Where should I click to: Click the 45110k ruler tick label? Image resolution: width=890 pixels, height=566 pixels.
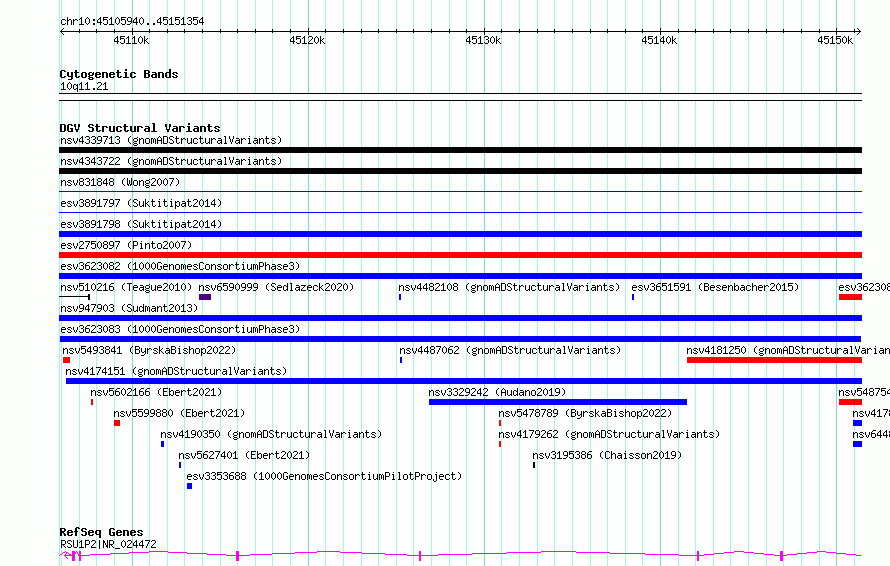[131, 40]
